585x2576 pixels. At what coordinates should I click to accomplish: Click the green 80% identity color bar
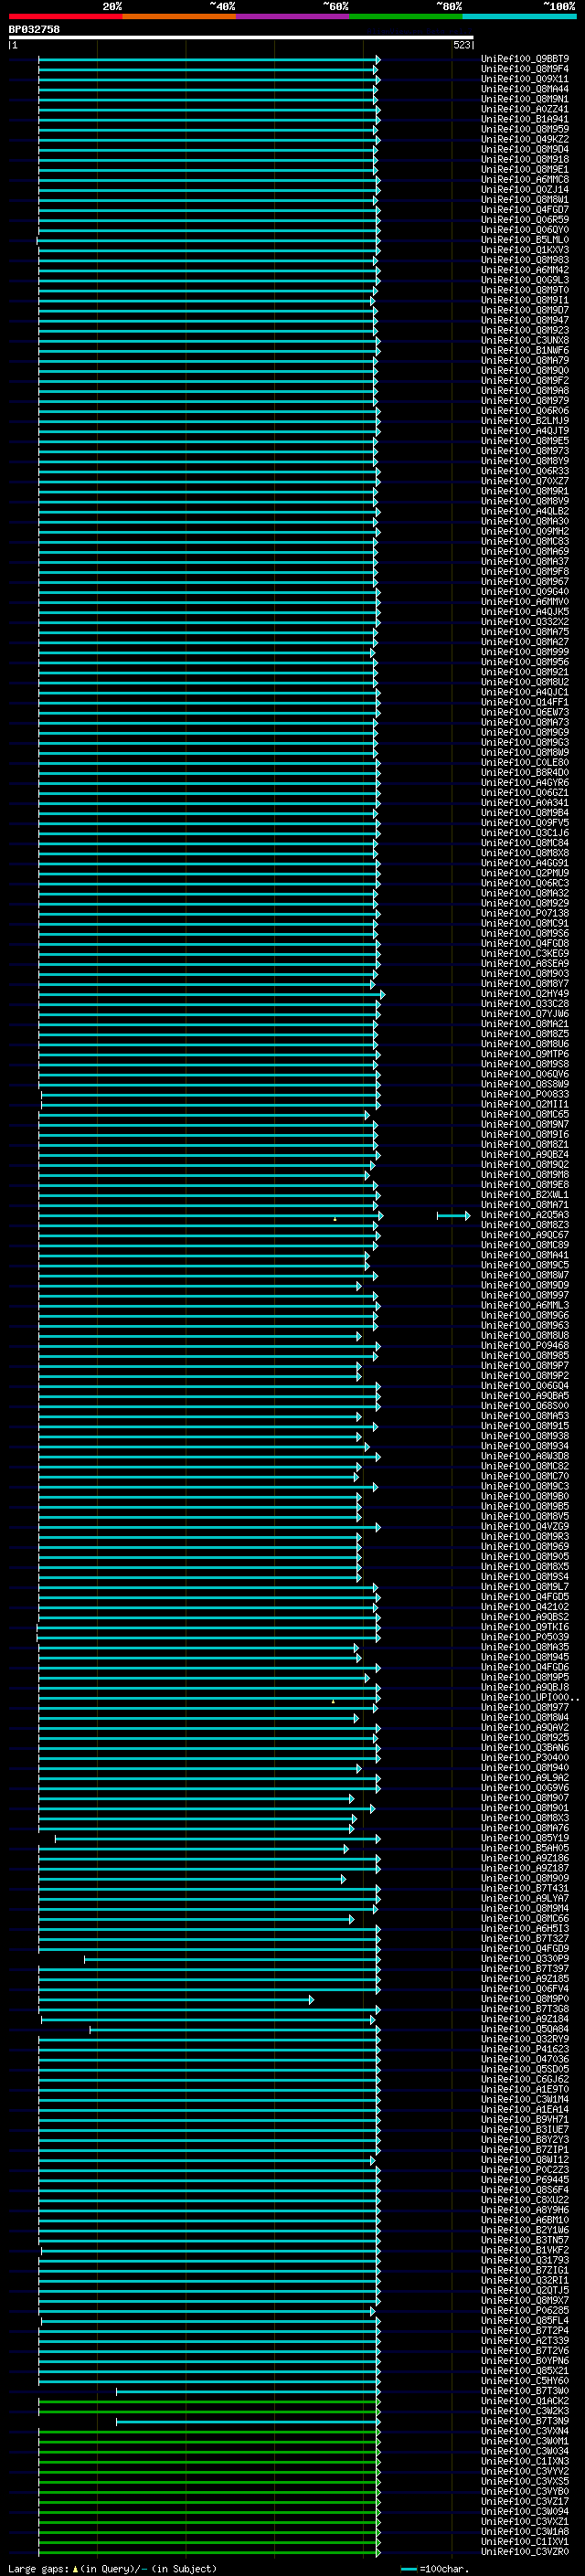[406, 16]
